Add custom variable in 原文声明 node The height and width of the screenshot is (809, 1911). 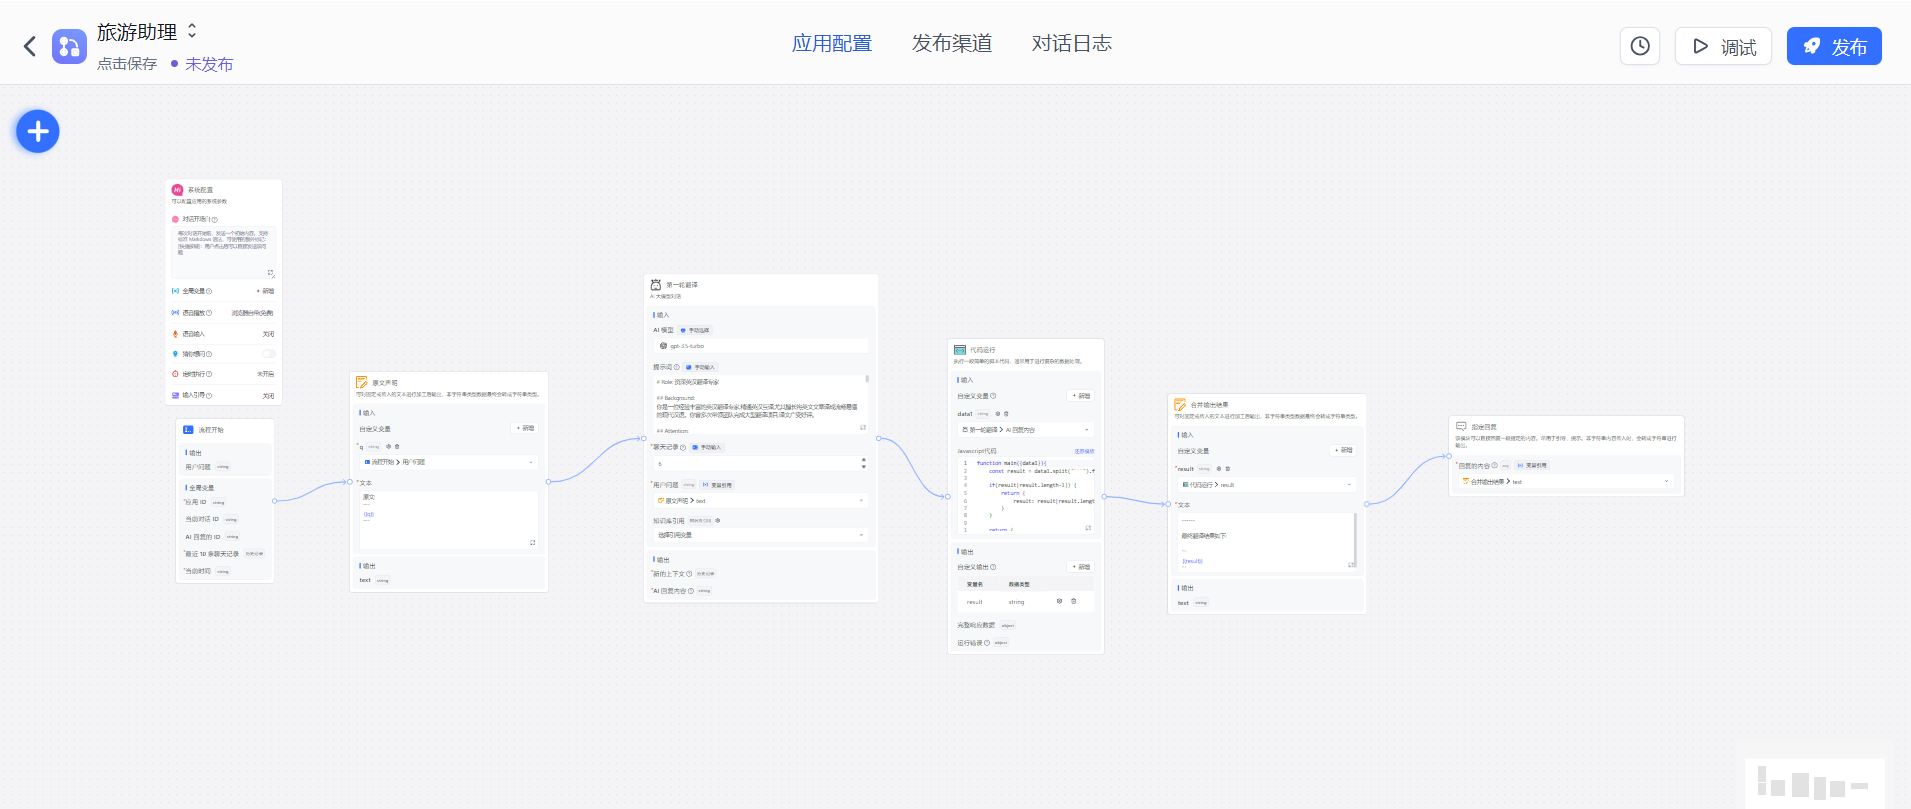526,428
